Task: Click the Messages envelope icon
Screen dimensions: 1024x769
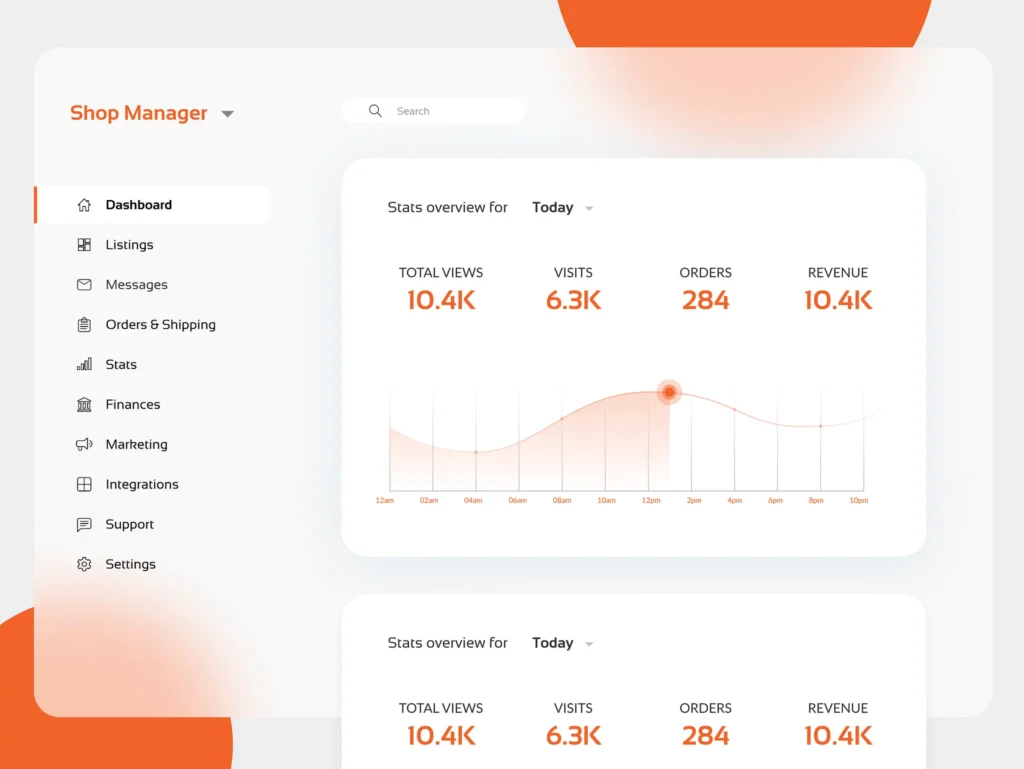Action: pos(84,285)
